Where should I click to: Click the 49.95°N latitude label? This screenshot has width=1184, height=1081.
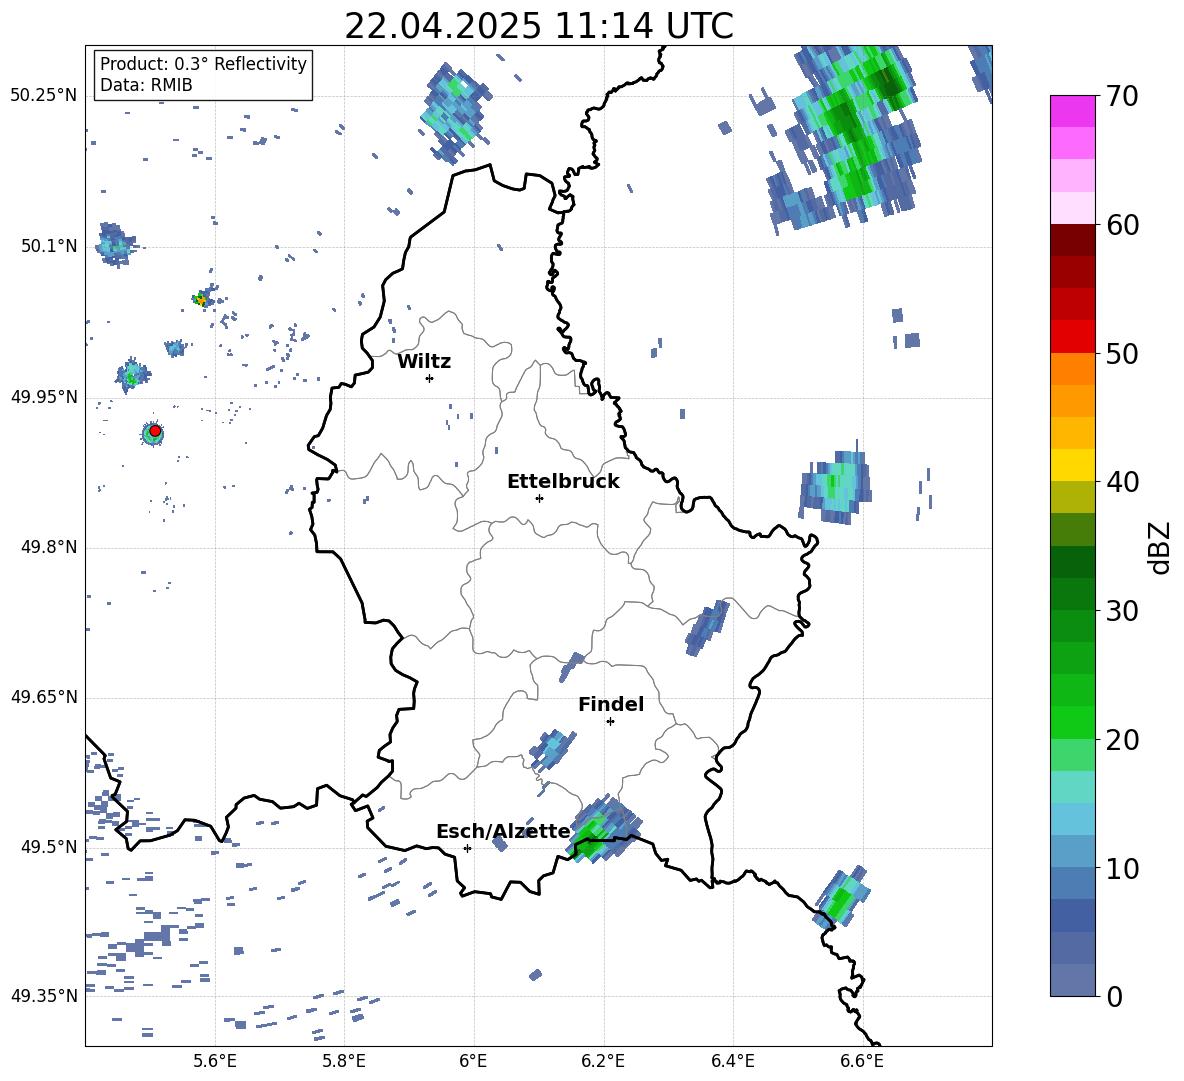pyautogui.click(x=44, y=397)
